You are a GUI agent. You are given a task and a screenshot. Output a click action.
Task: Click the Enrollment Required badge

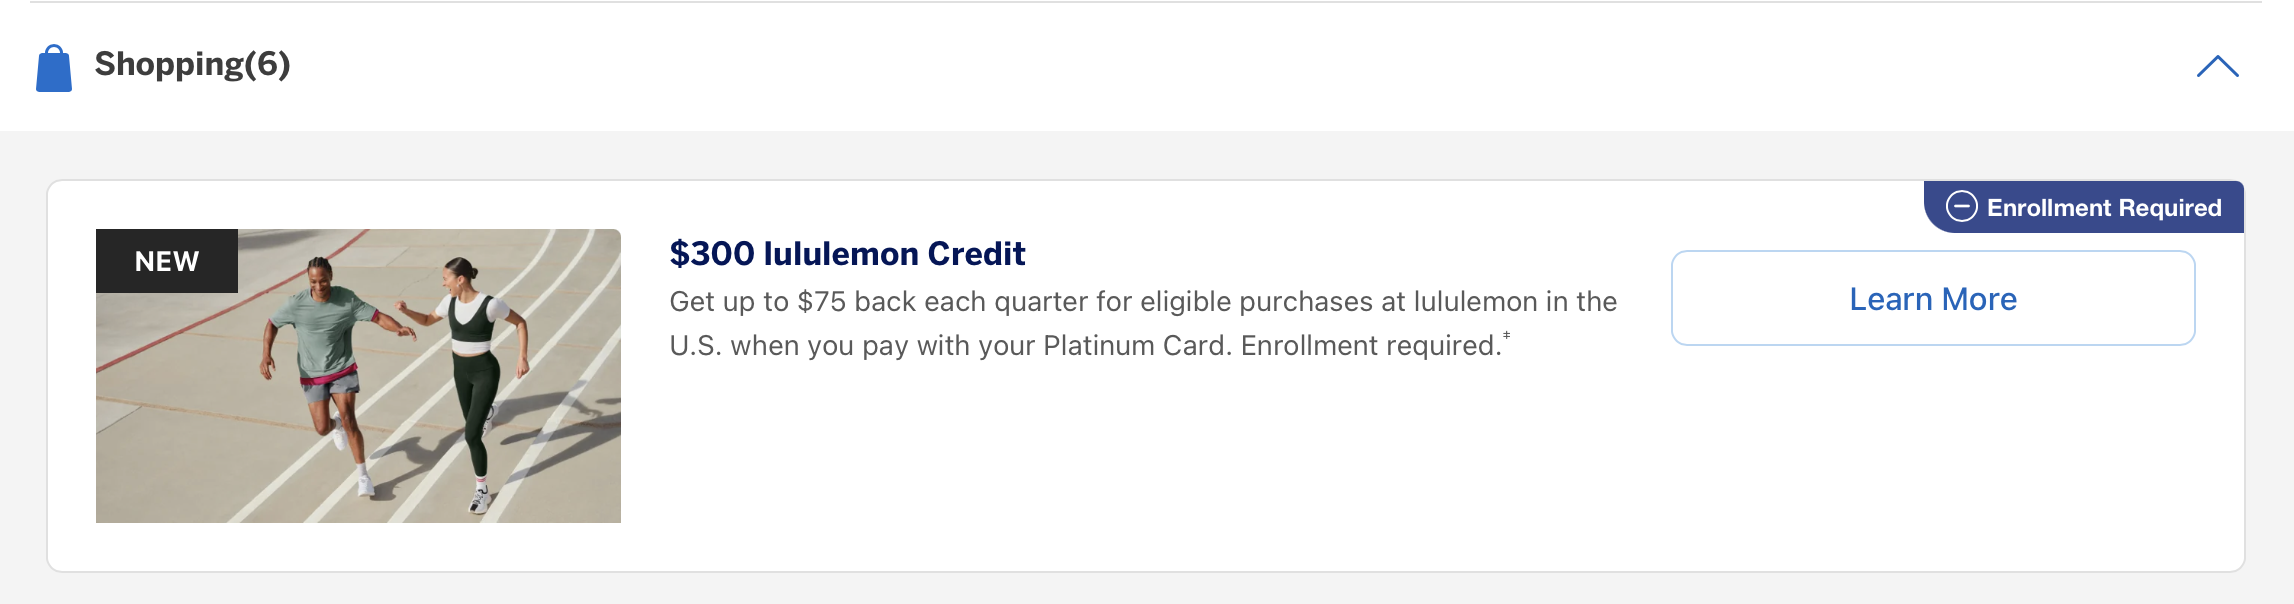point(2084,207)
